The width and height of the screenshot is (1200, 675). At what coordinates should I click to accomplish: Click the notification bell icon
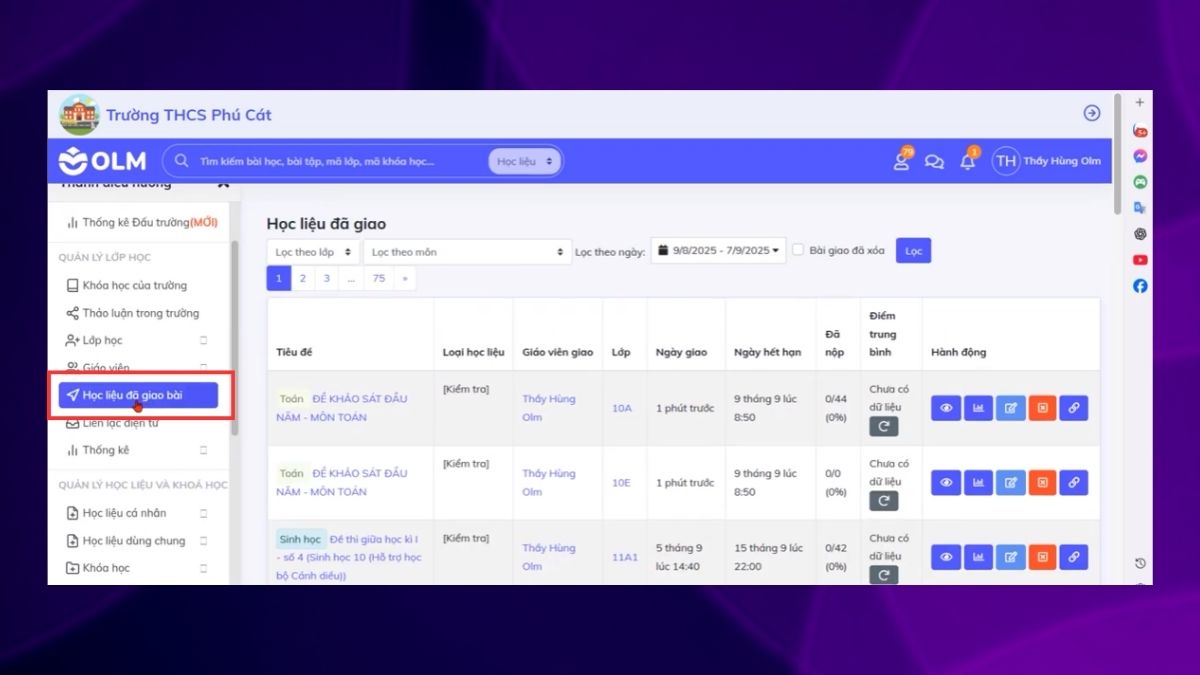tap(967, 161)
